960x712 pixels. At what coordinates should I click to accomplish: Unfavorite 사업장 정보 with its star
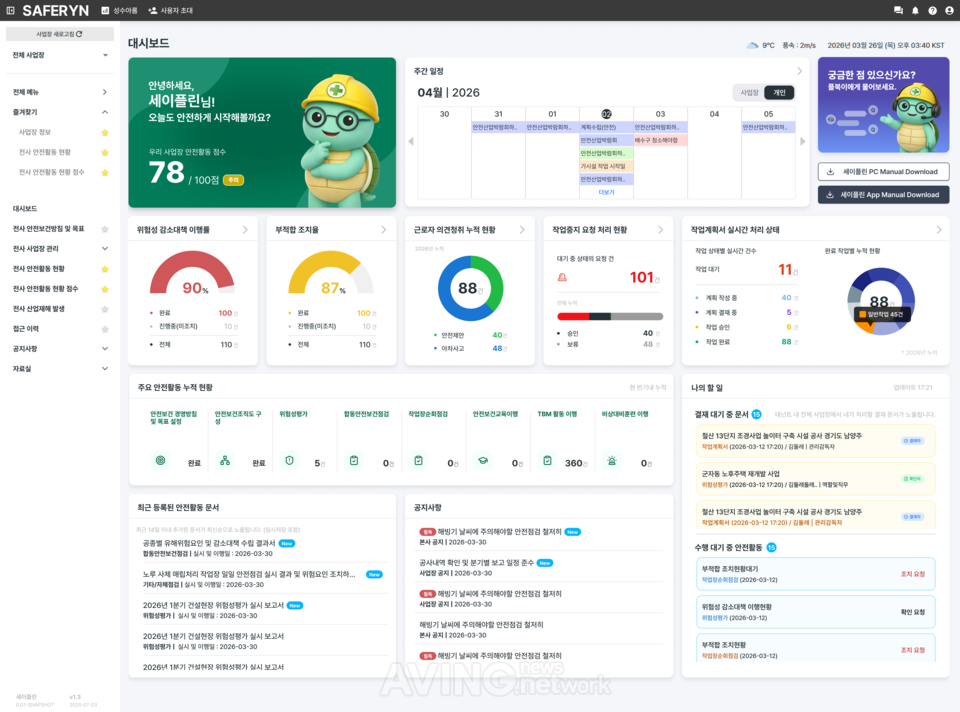click(x=105, y=132)
